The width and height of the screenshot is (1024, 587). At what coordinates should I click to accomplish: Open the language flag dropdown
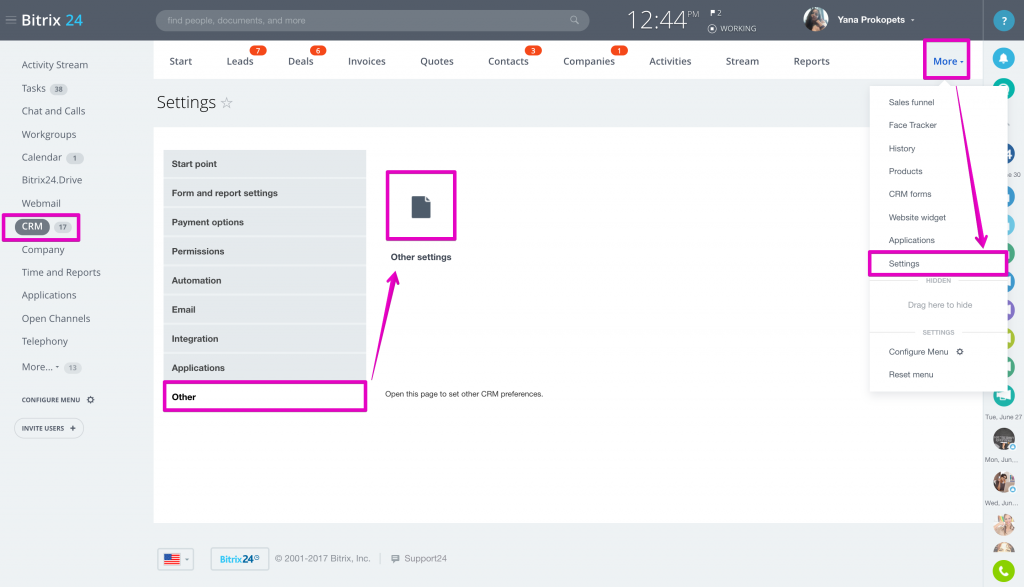(176, 559)
